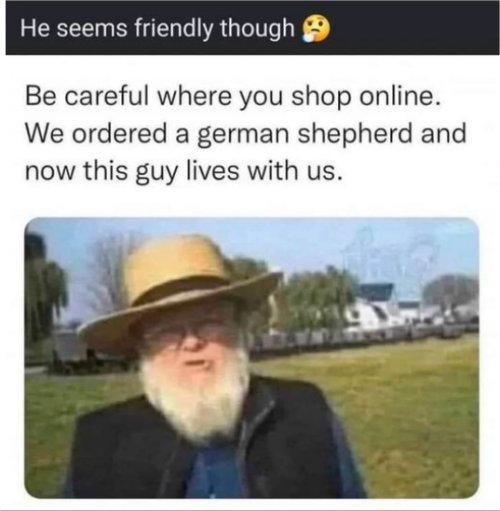The image size is (500, 511).
Task: Click the man's white beard
Action: point(195,393)
